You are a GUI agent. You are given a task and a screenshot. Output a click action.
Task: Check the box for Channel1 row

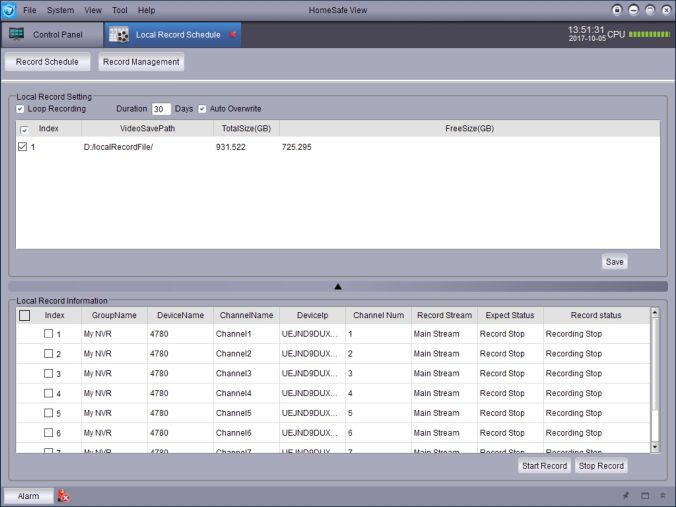point(48,334)
